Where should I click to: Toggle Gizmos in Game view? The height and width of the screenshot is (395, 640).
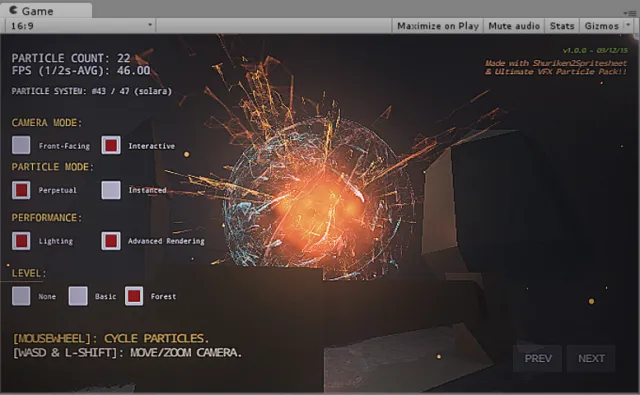point(602,26)
